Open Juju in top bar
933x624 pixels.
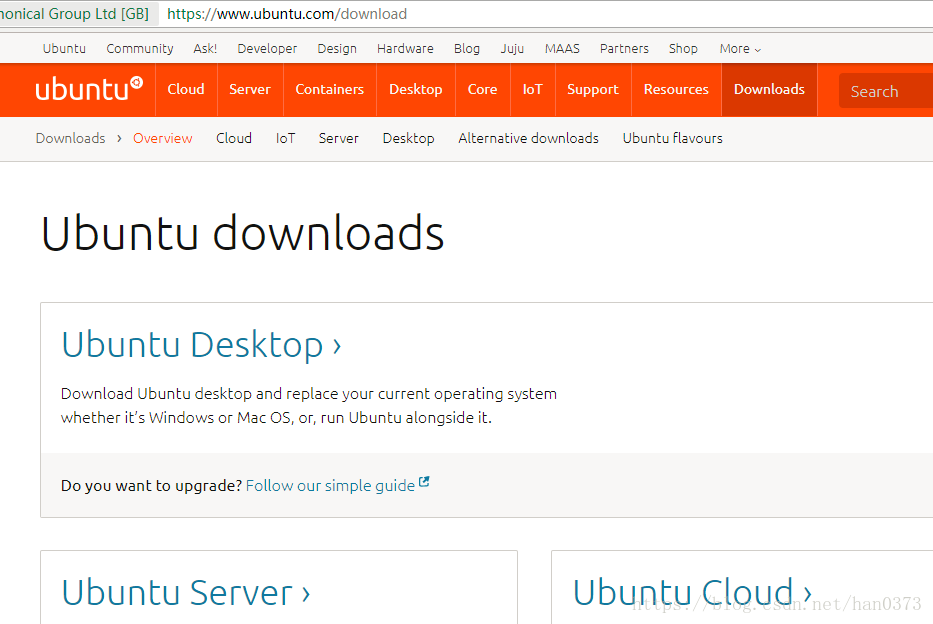coord(512,49)
